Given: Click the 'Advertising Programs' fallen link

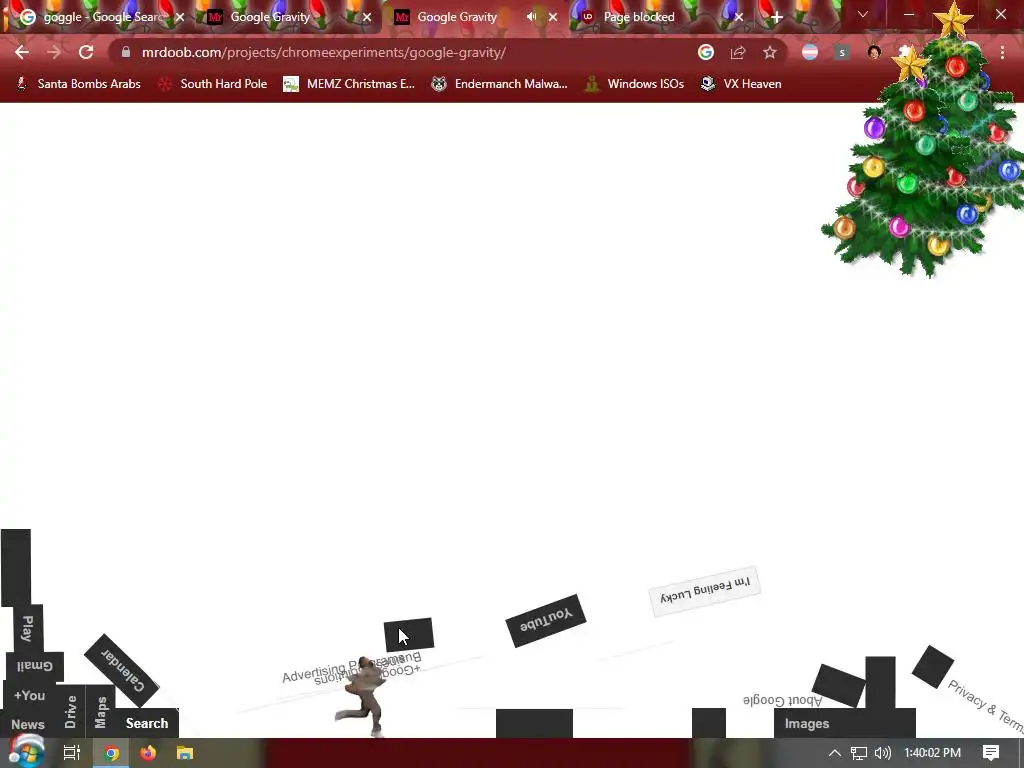Looking at the screenshot, I should tap(315, 671).
